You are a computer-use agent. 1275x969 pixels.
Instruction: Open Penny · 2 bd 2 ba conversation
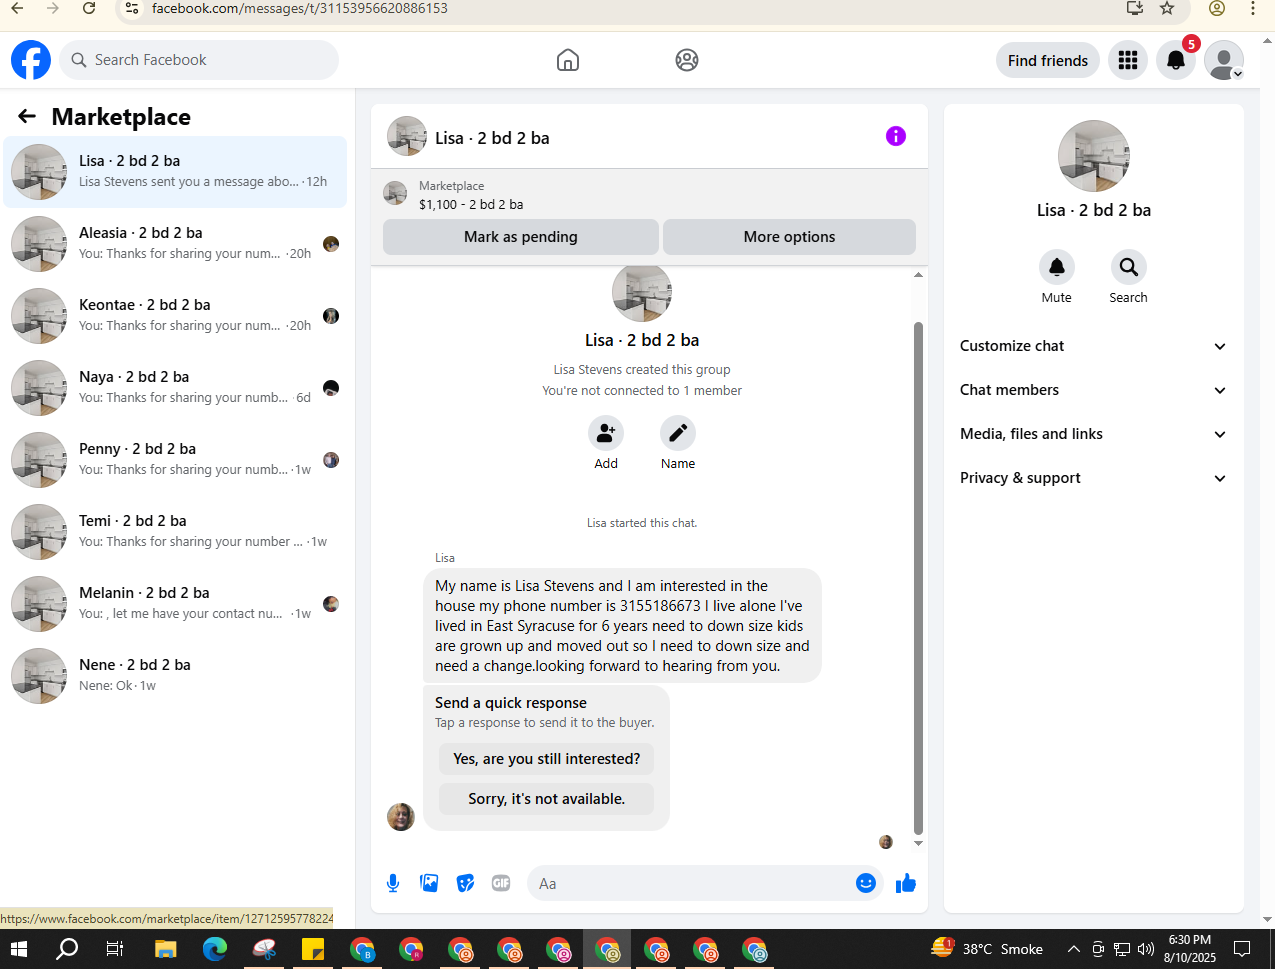coord(175,460)
